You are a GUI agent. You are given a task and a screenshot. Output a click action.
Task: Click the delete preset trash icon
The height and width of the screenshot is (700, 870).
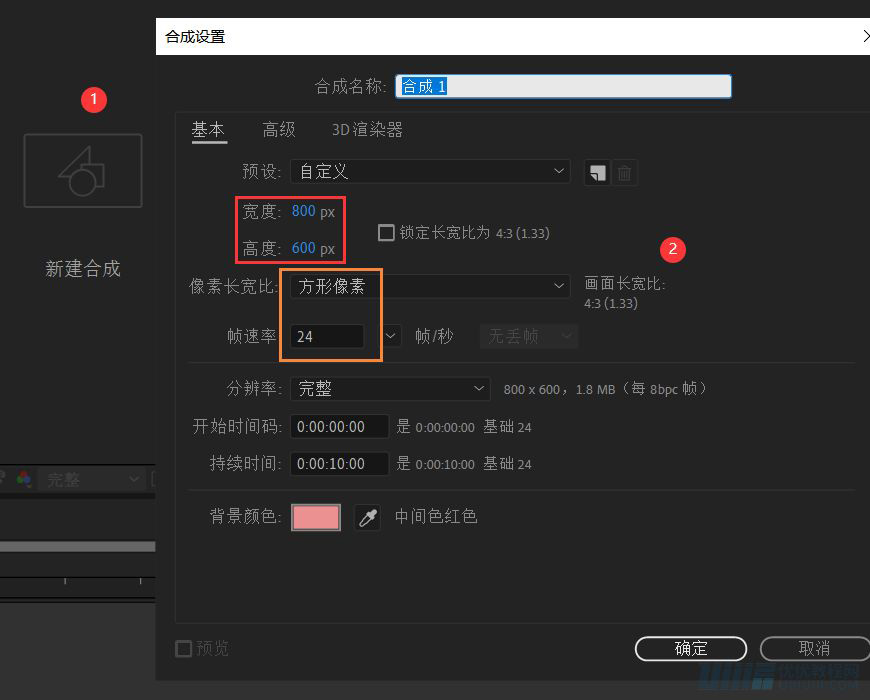pos(624,172)
